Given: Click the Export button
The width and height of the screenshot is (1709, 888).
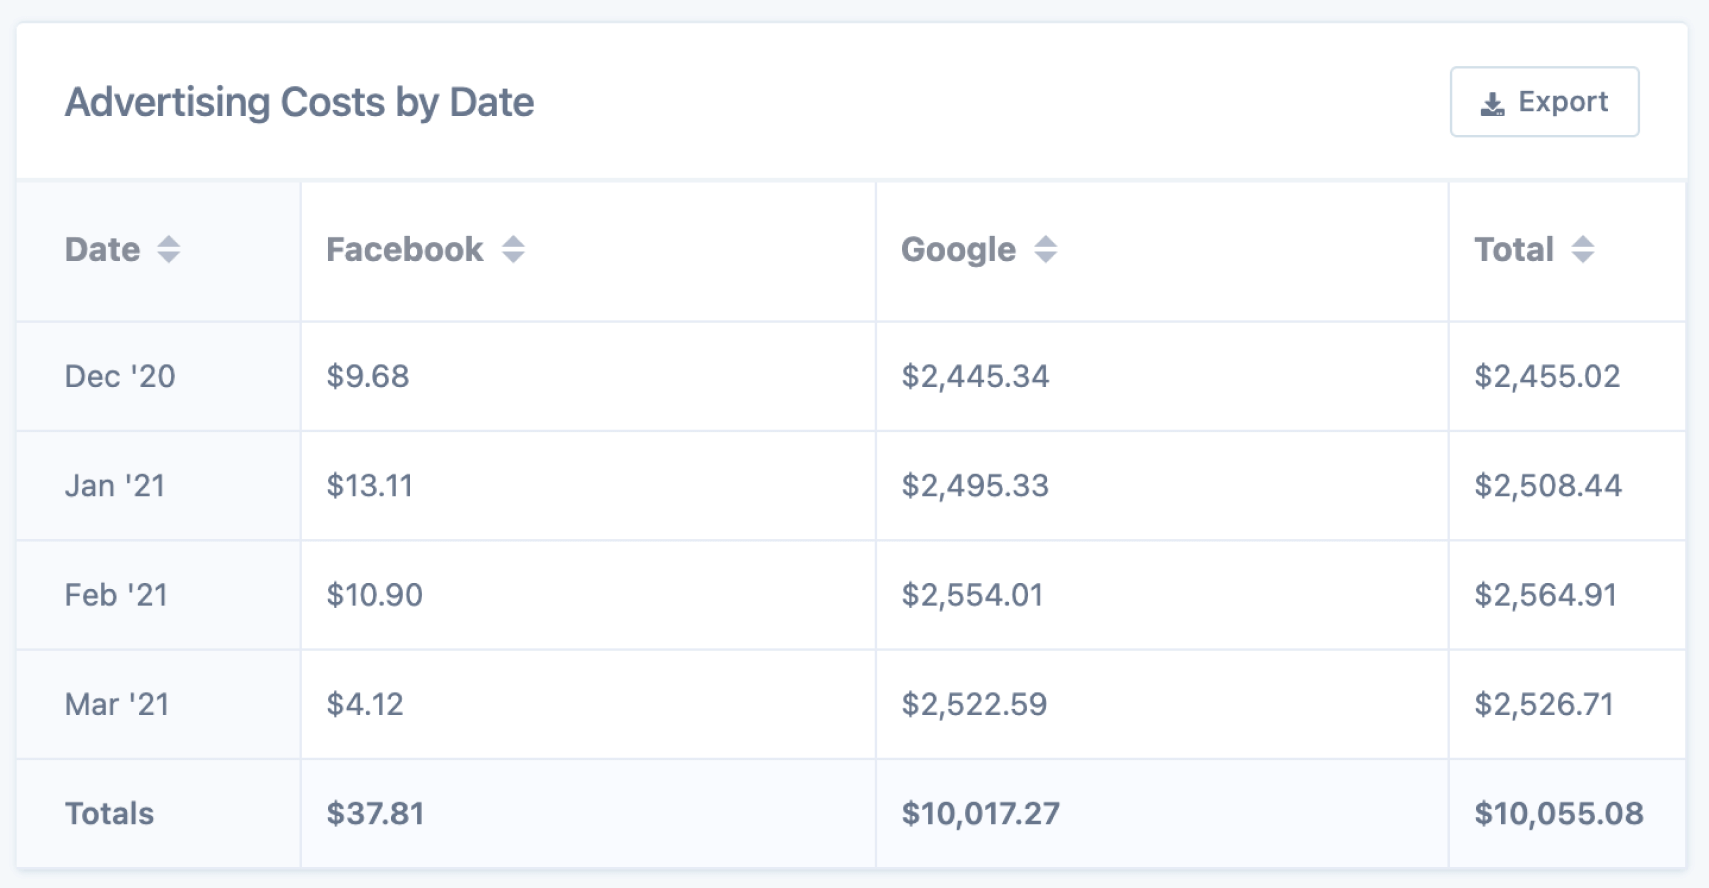Looking at the screenshot, I should click(x=1544, y=102).
